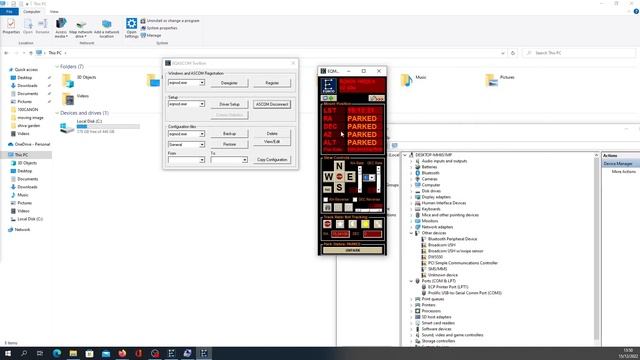Adjust DEC Rate vertical slider
640x360 pixels.
point(378,179)
